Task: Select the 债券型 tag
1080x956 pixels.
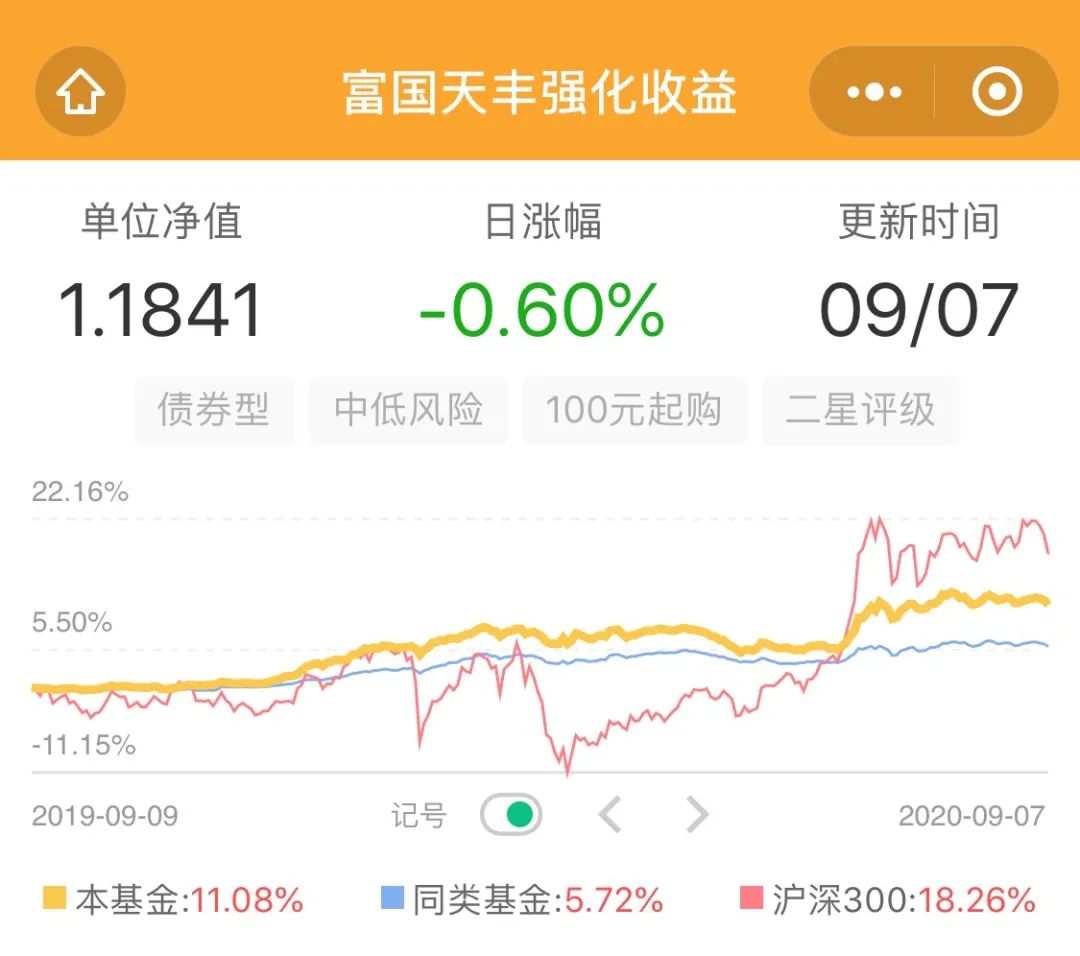Action: (214, 410)
